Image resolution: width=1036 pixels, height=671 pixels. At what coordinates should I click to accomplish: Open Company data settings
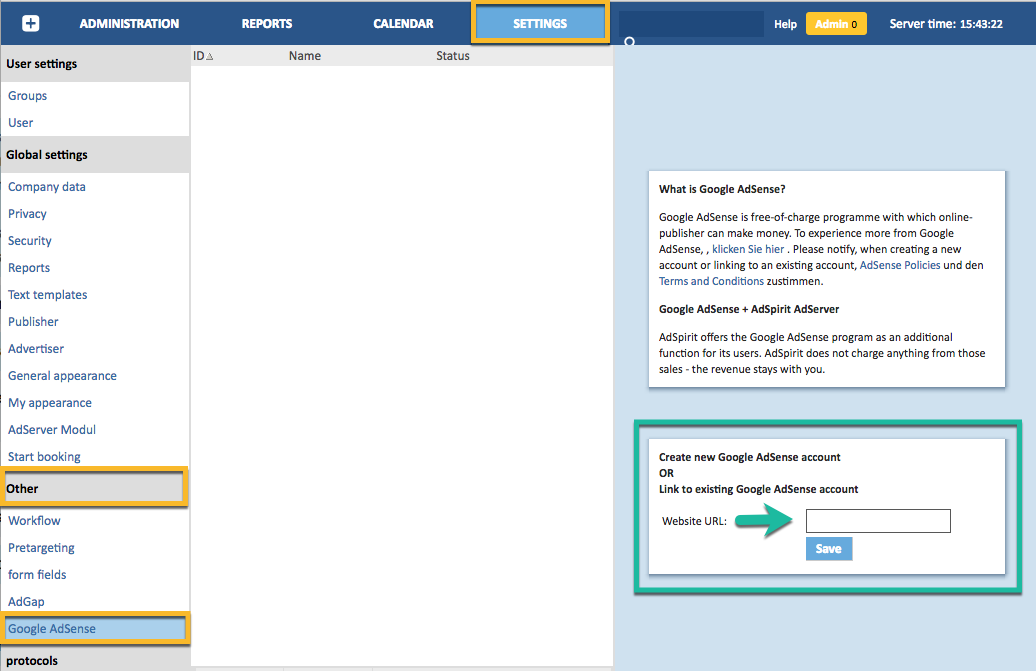(46, 187)
